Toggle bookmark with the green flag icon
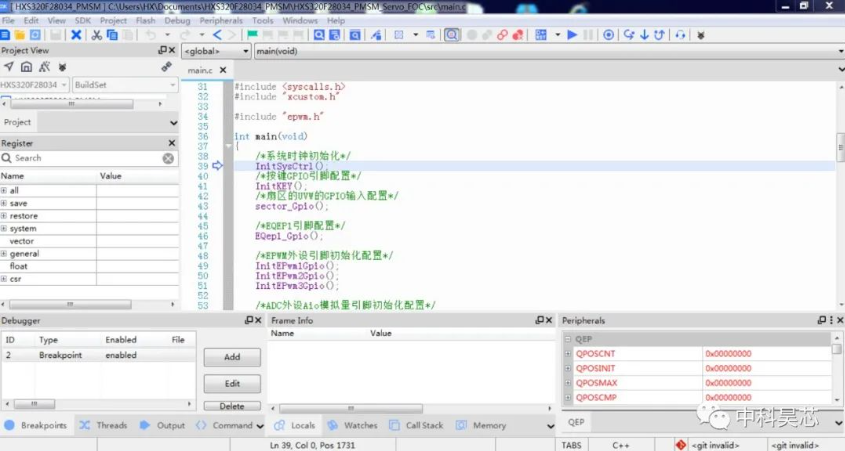The width and height of the screenshot is (845, 451). tap(252, 35)
